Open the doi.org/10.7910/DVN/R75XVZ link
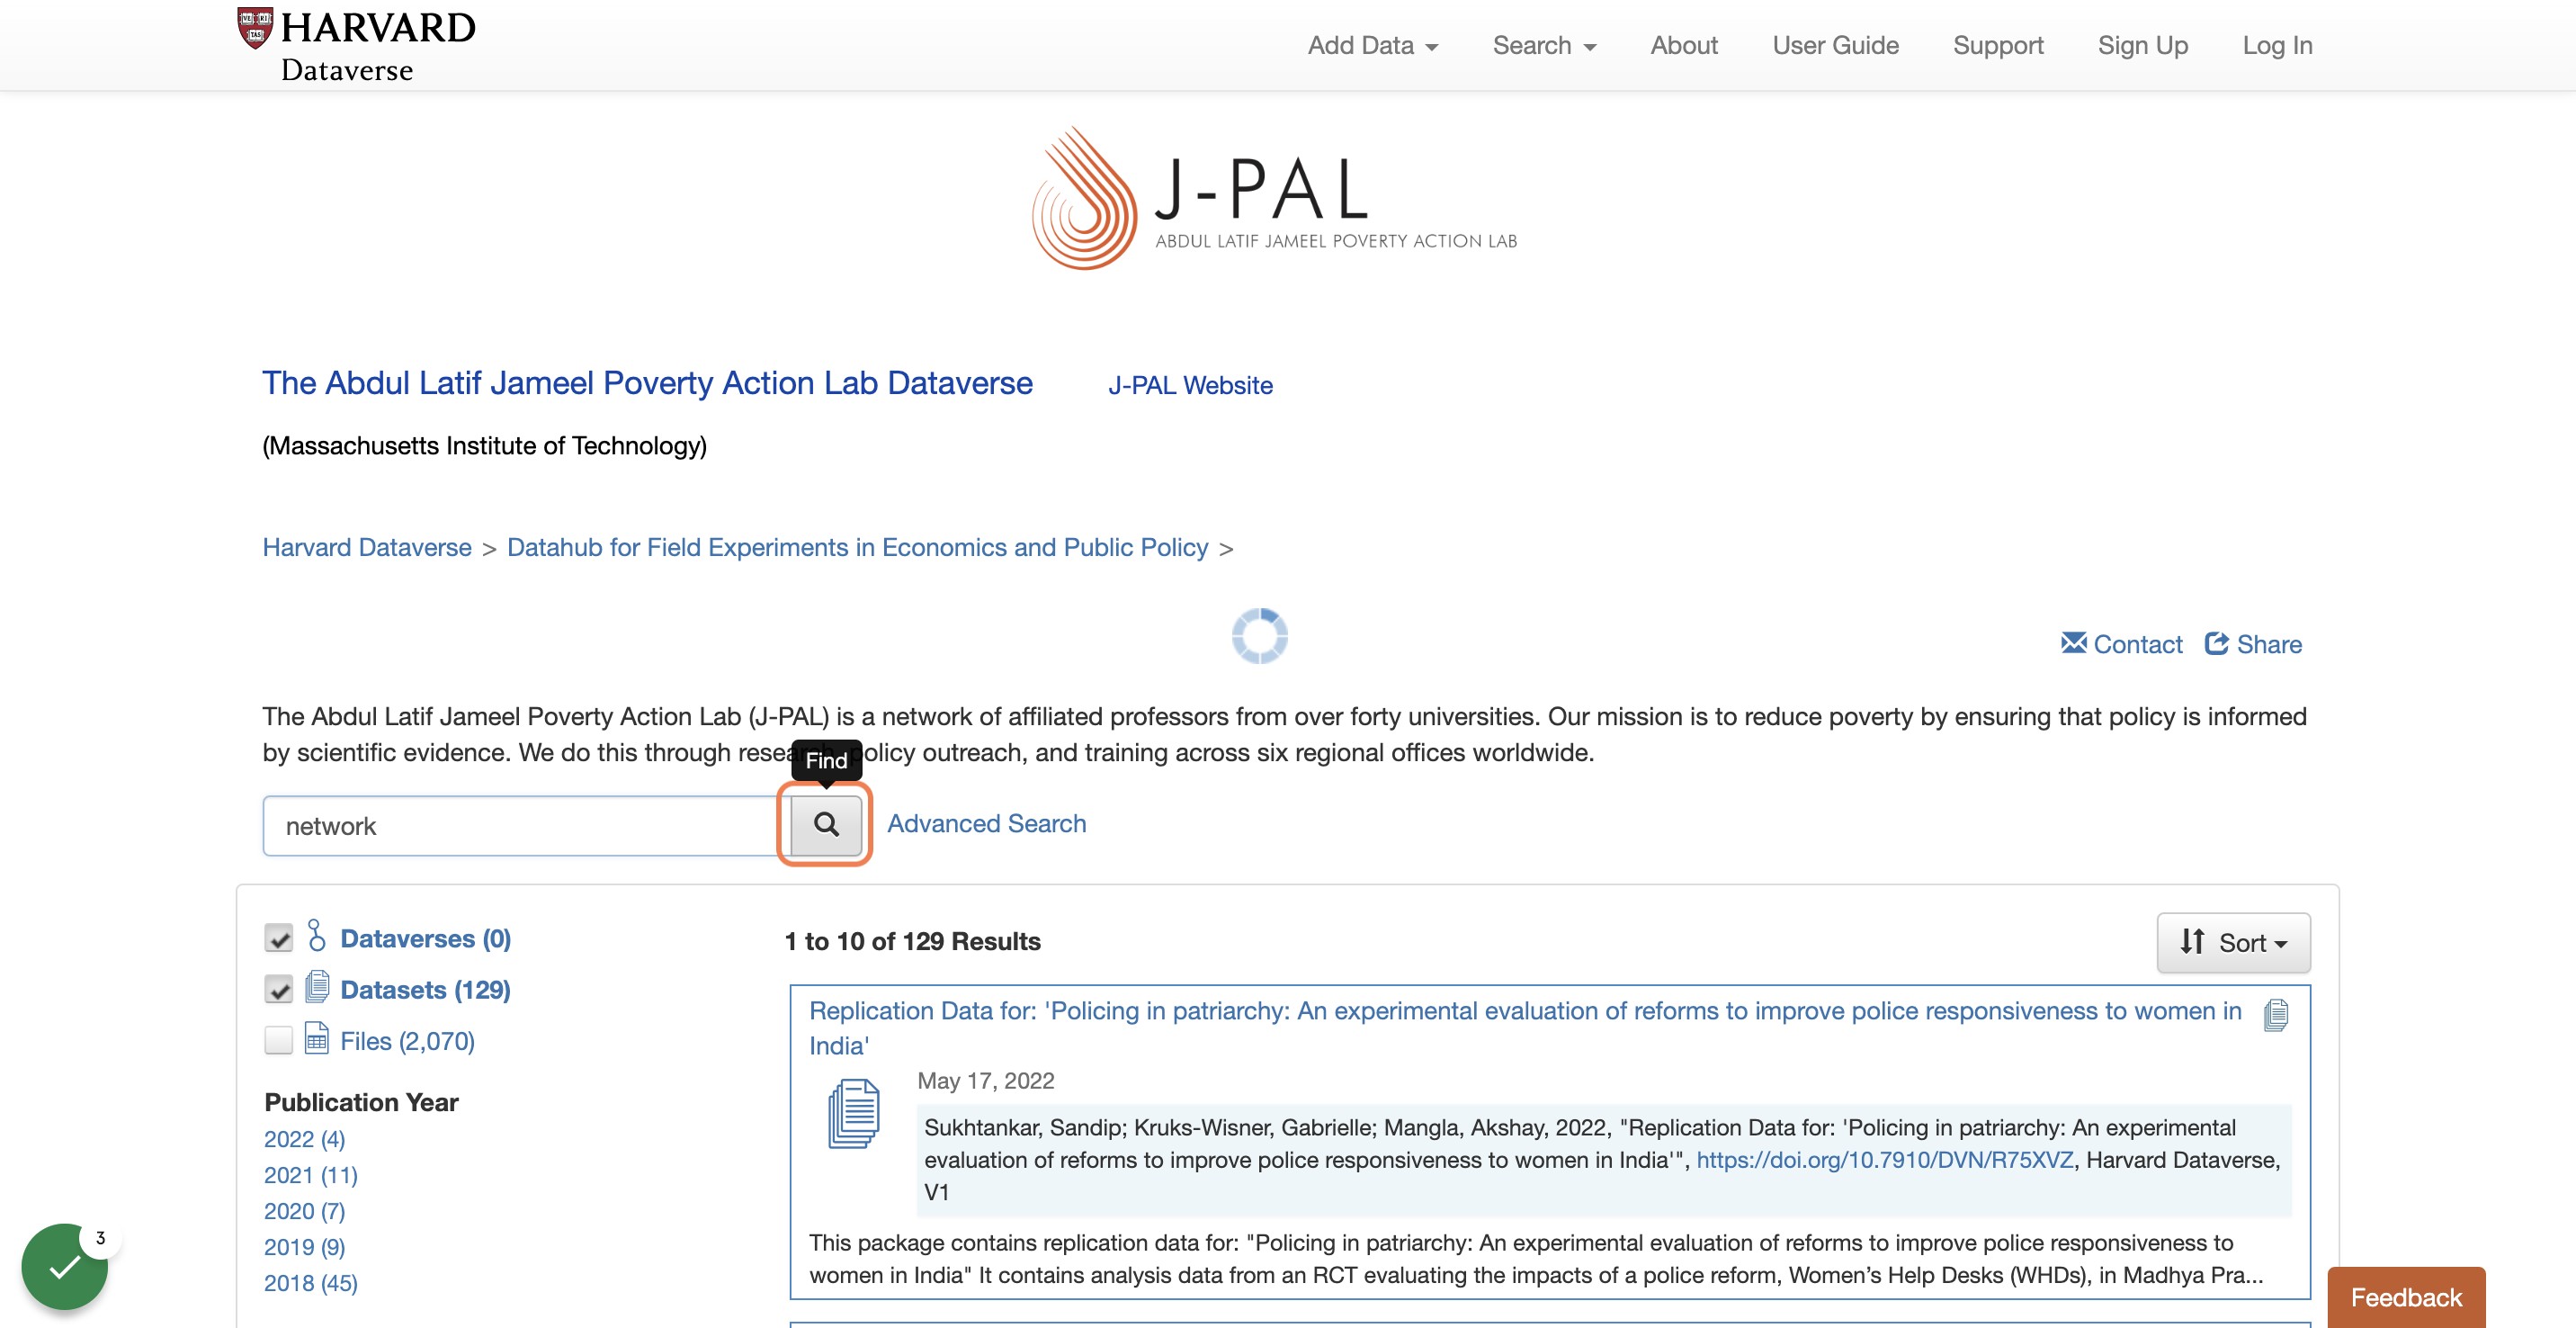This screenshot has width=2576, height=1328. pos(1884,1160)
